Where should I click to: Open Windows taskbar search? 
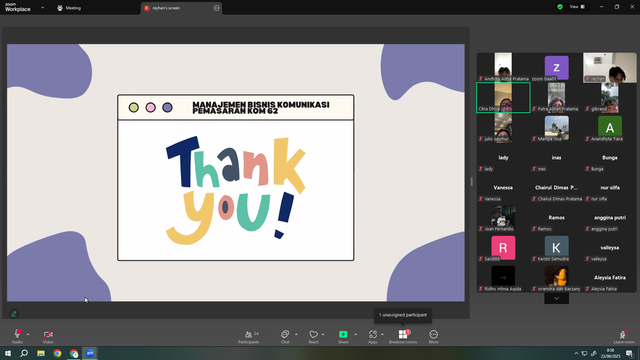pos(24,353)
